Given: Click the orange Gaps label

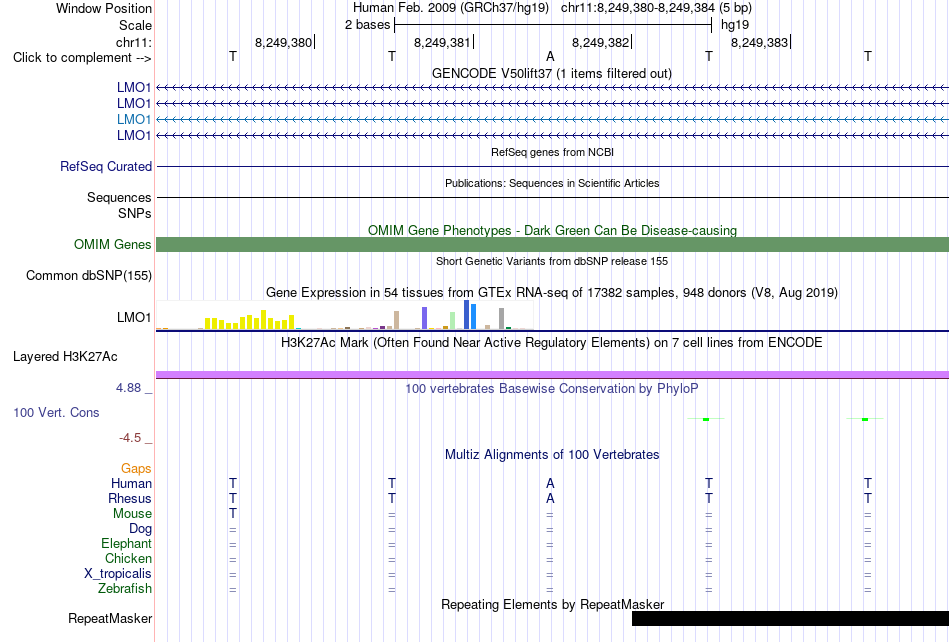Looking at the screenshot, I should click(x=136, y=468).
